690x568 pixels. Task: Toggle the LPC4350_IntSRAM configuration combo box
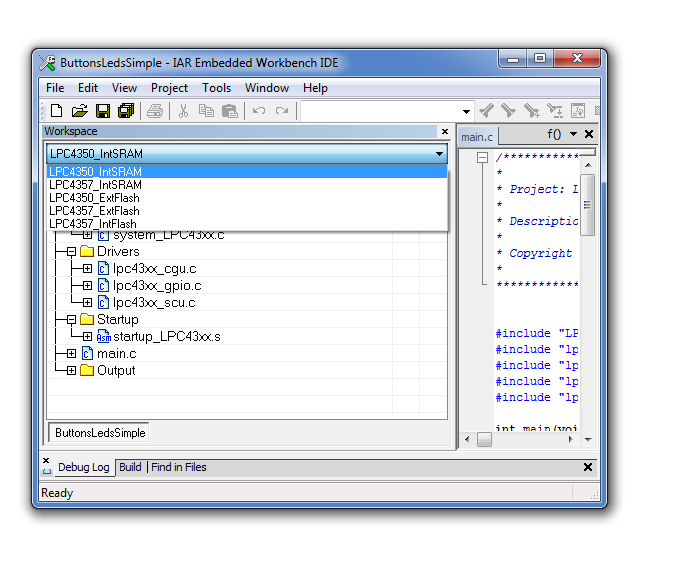click(x=247, y=154)
